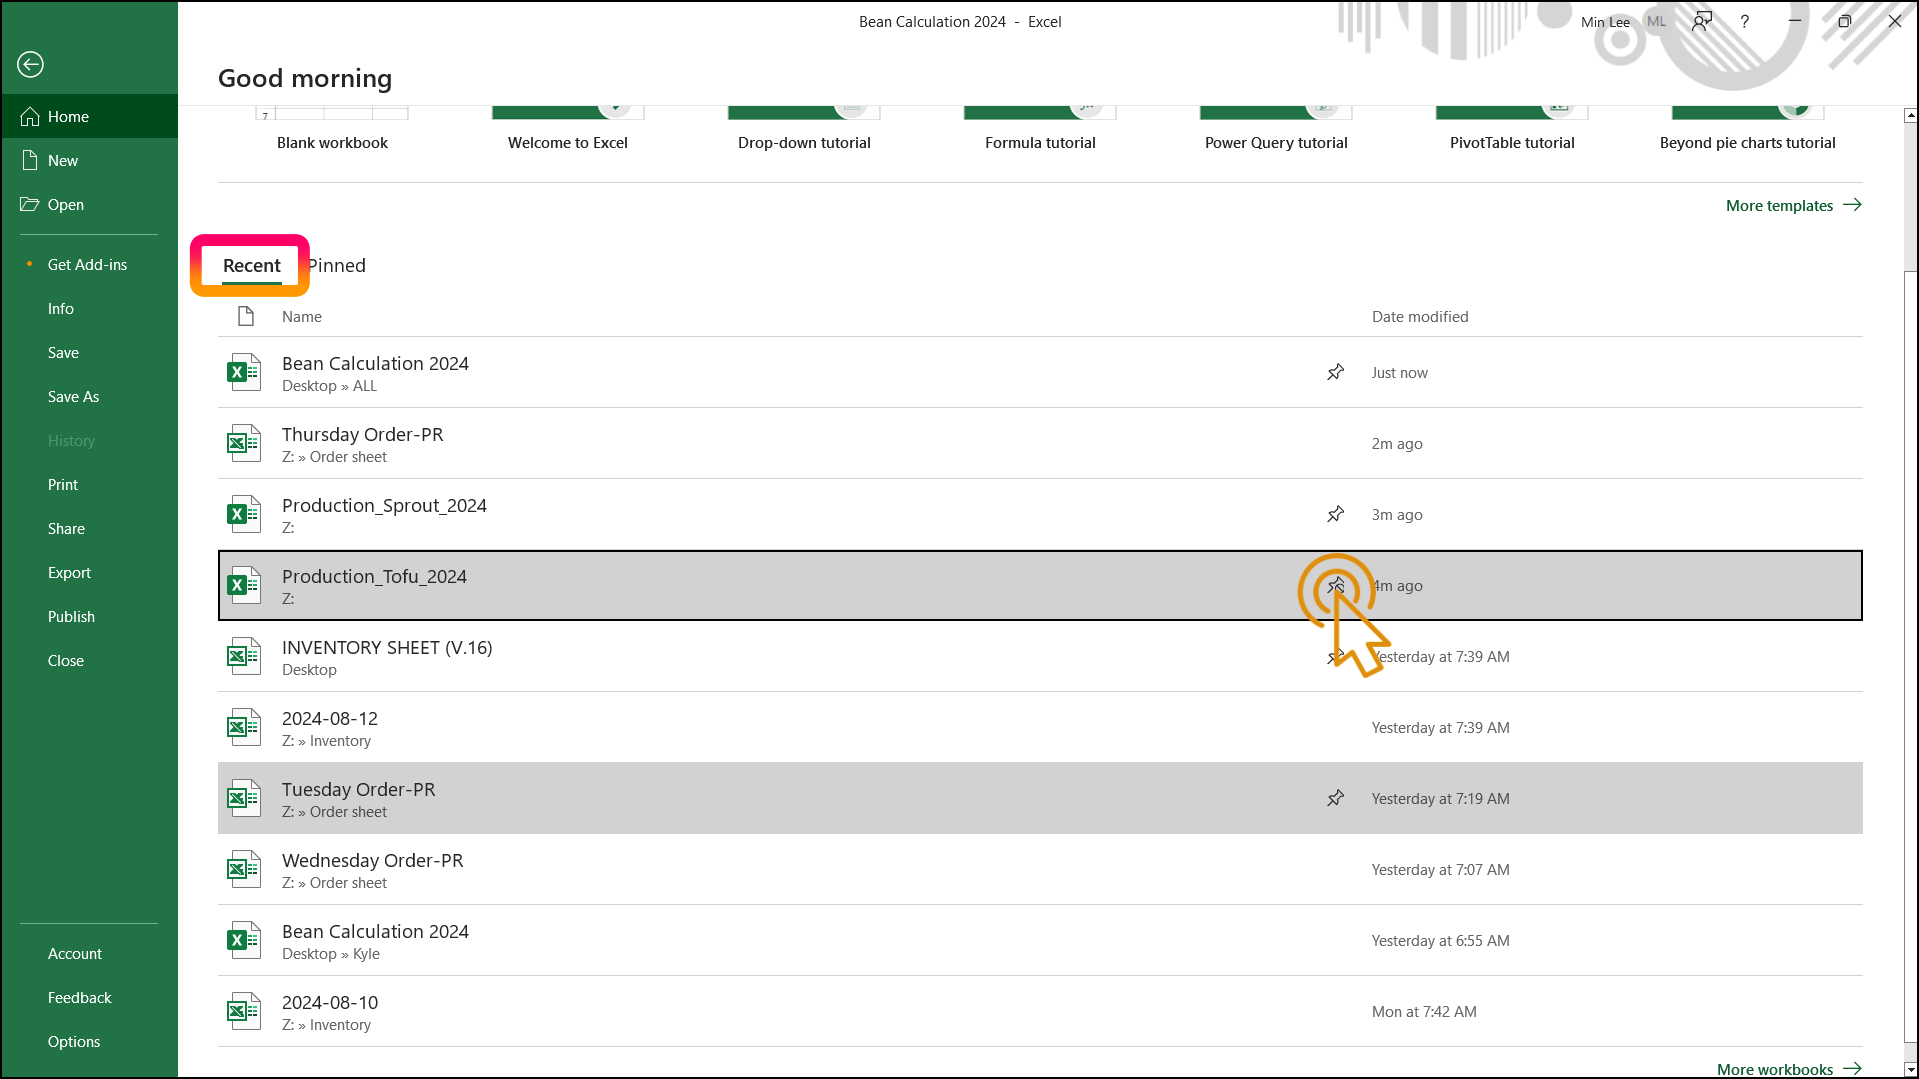Pin Bean Calculation 2024 in Desktop » ALL
The width and height of the screenshot is (1919, 1079).
click(1335, 372)
